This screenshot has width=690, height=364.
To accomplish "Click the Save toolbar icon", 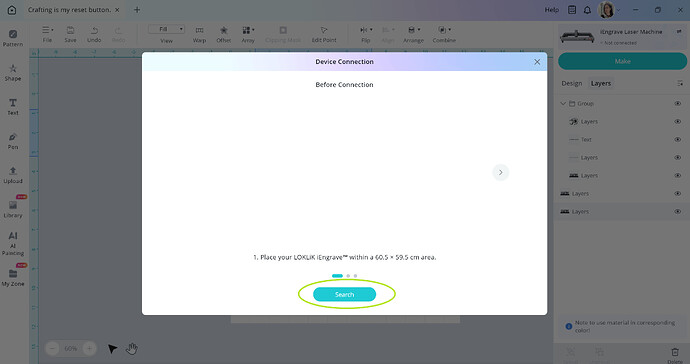I will [x=70, y=34].
